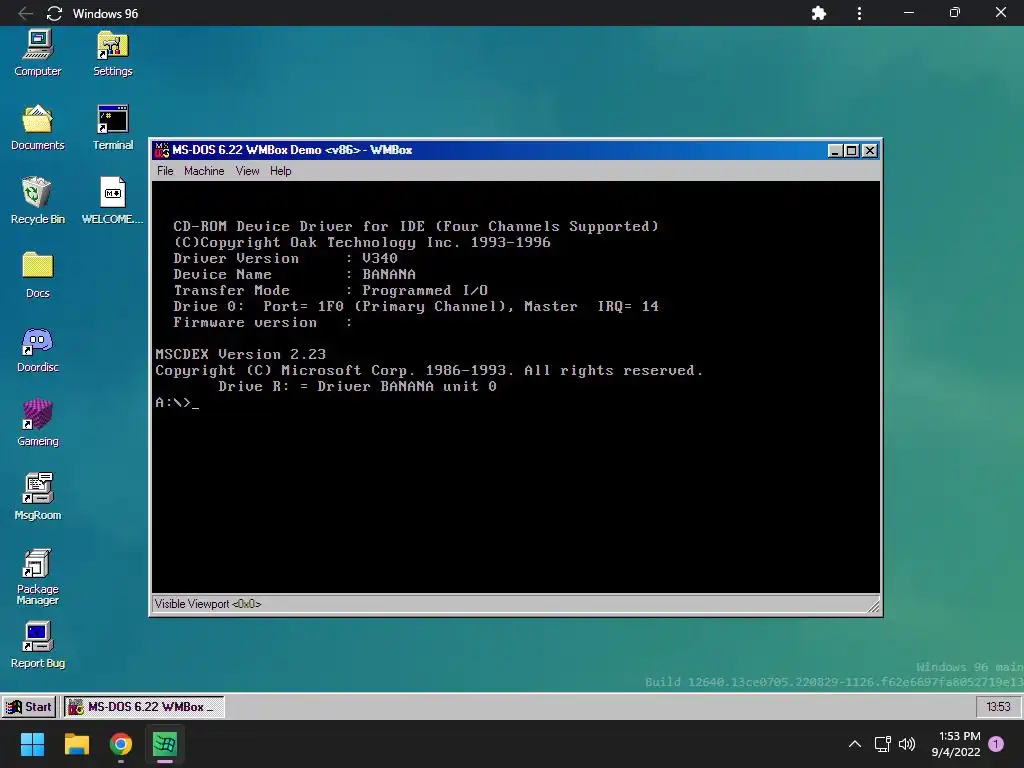The height and width of the screenshot is (768, 1024).
Task: Click the WMBox window title text
Action: [x=292, y=150]
